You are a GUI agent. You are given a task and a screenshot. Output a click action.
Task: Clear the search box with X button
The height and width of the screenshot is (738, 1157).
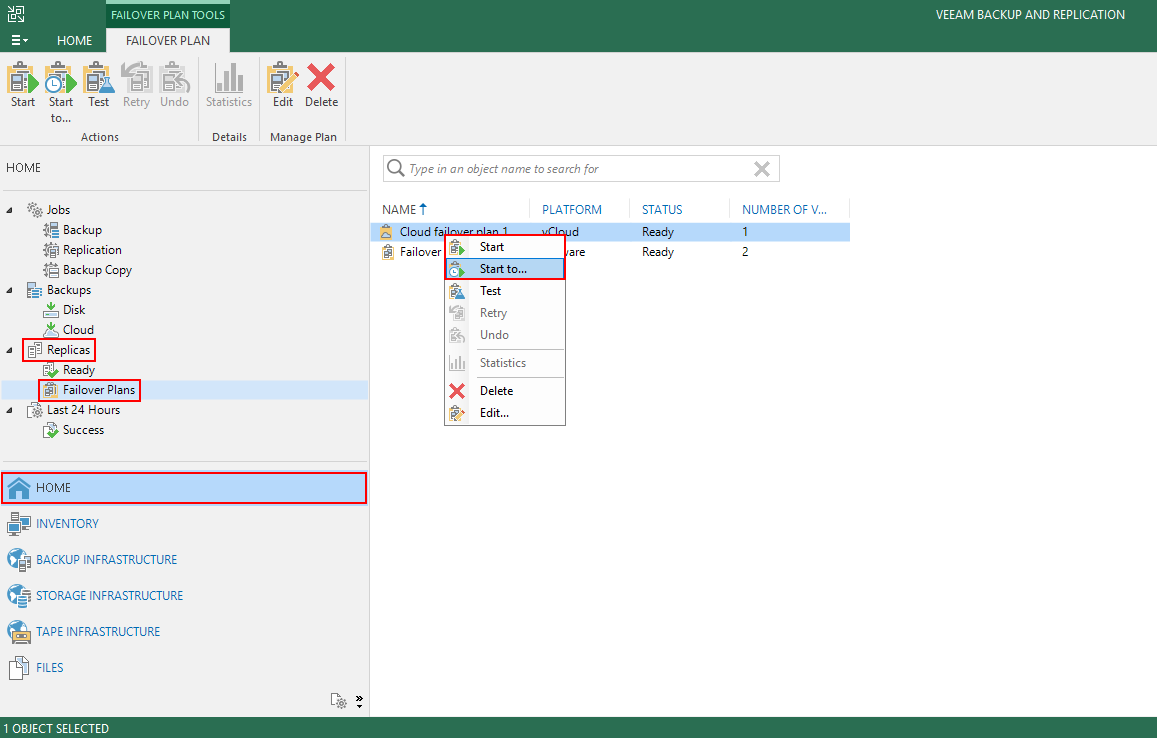click(x=761, y=169)
